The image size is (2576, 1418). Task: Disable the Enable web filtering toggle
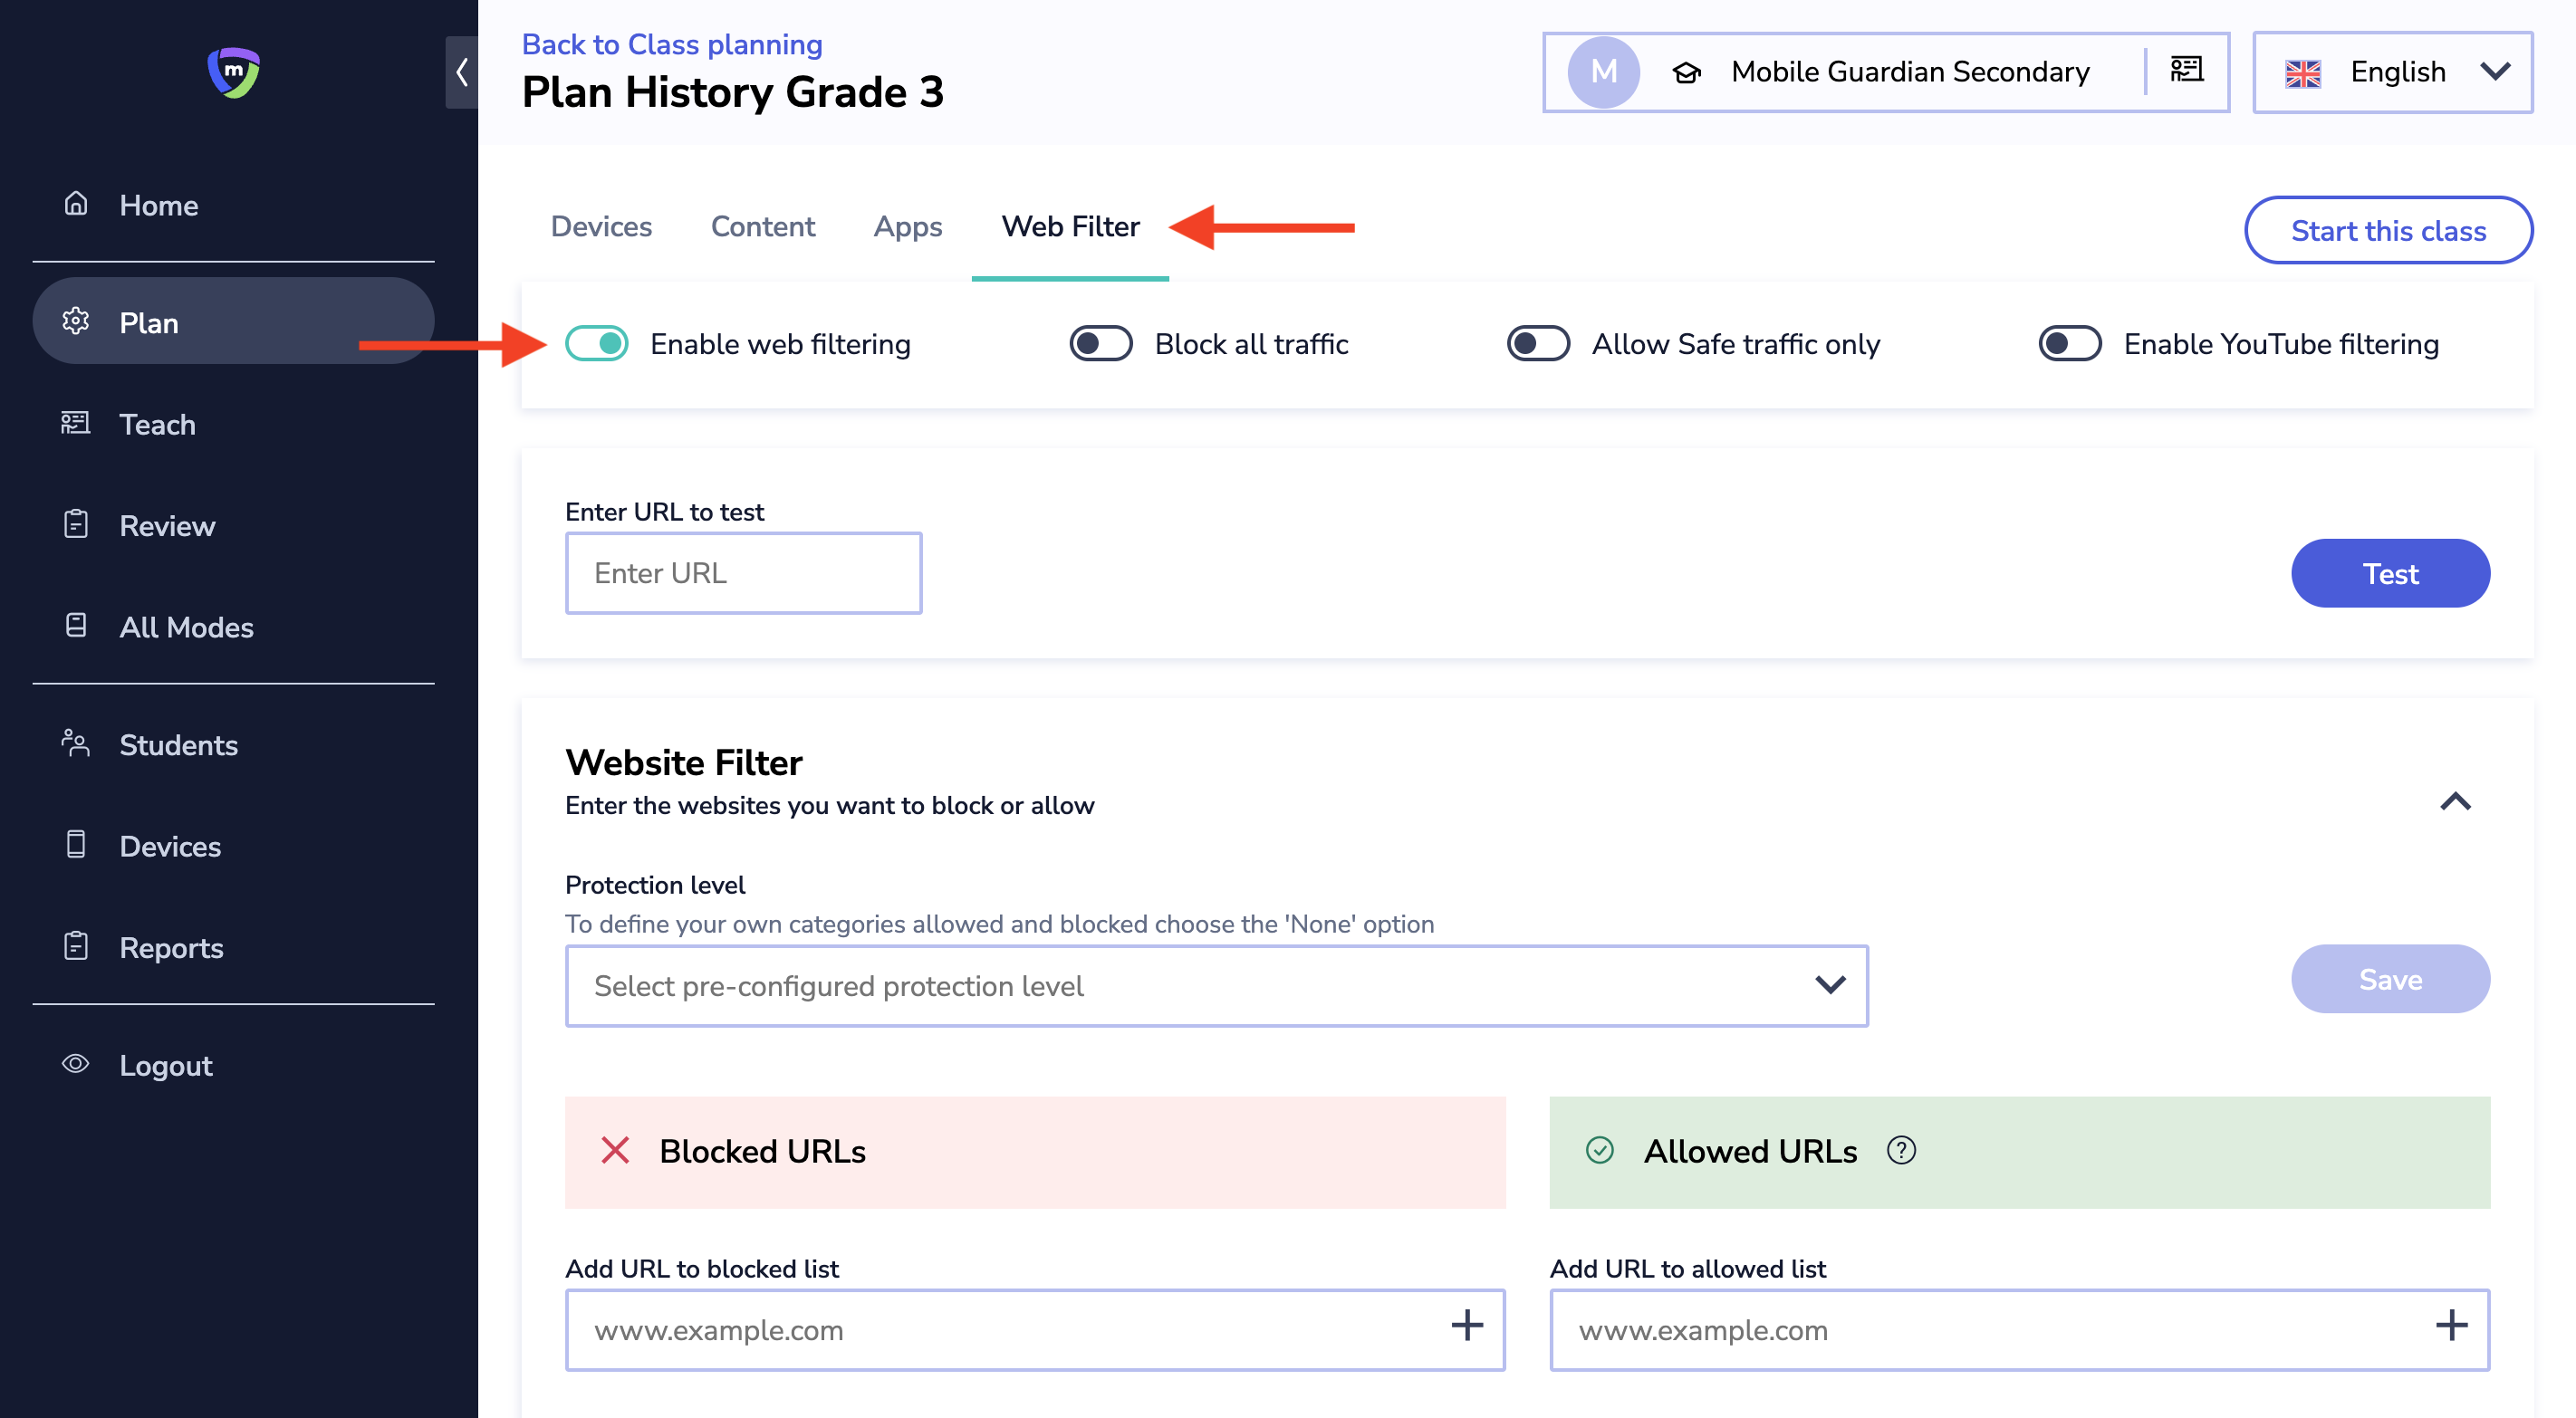click(597, 344)
